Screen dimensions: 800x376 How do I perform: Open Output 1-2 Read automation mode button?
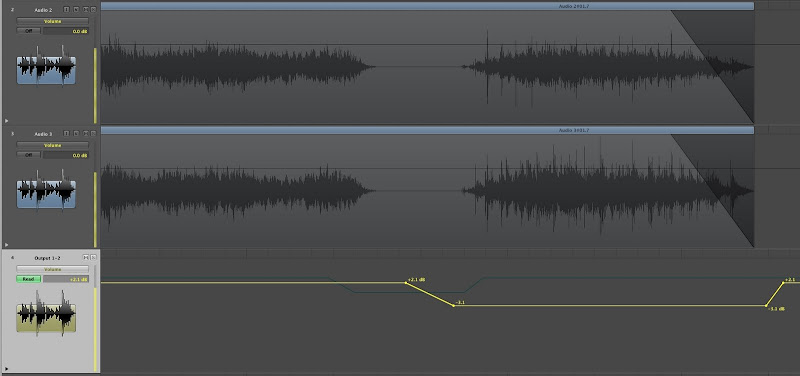29,279
